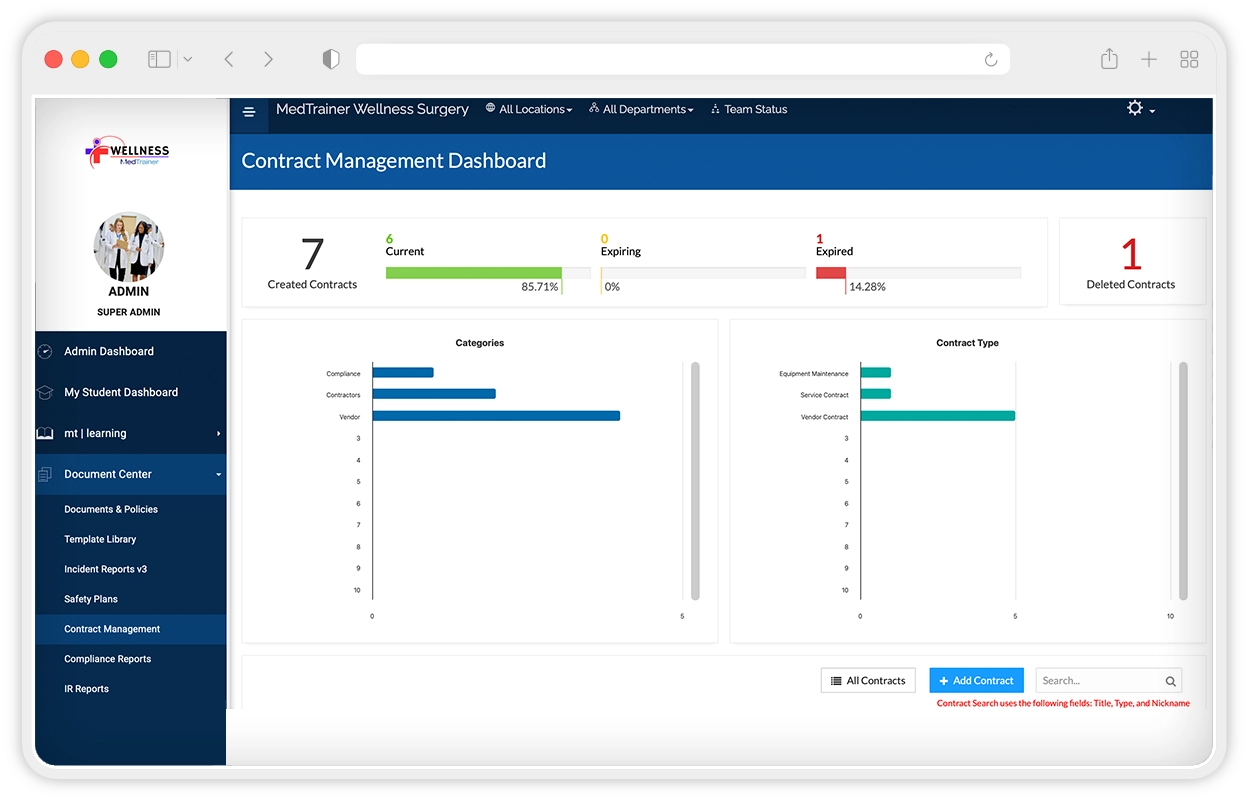The image size is (1250, 800).
Task: Click the search magnifier icon
Action: 1170,681
